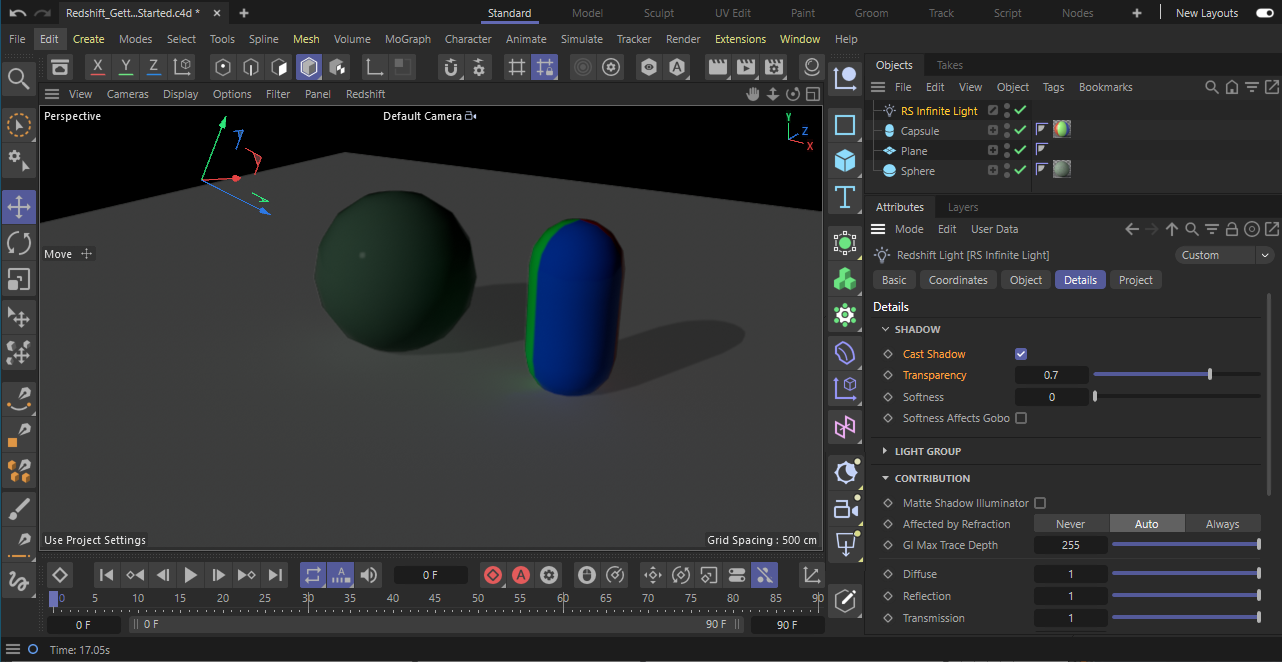The height and width of the screenshot is (662, 1282).
Task: Select the Rotate tool in left toolbar
Action: point(19,243)
